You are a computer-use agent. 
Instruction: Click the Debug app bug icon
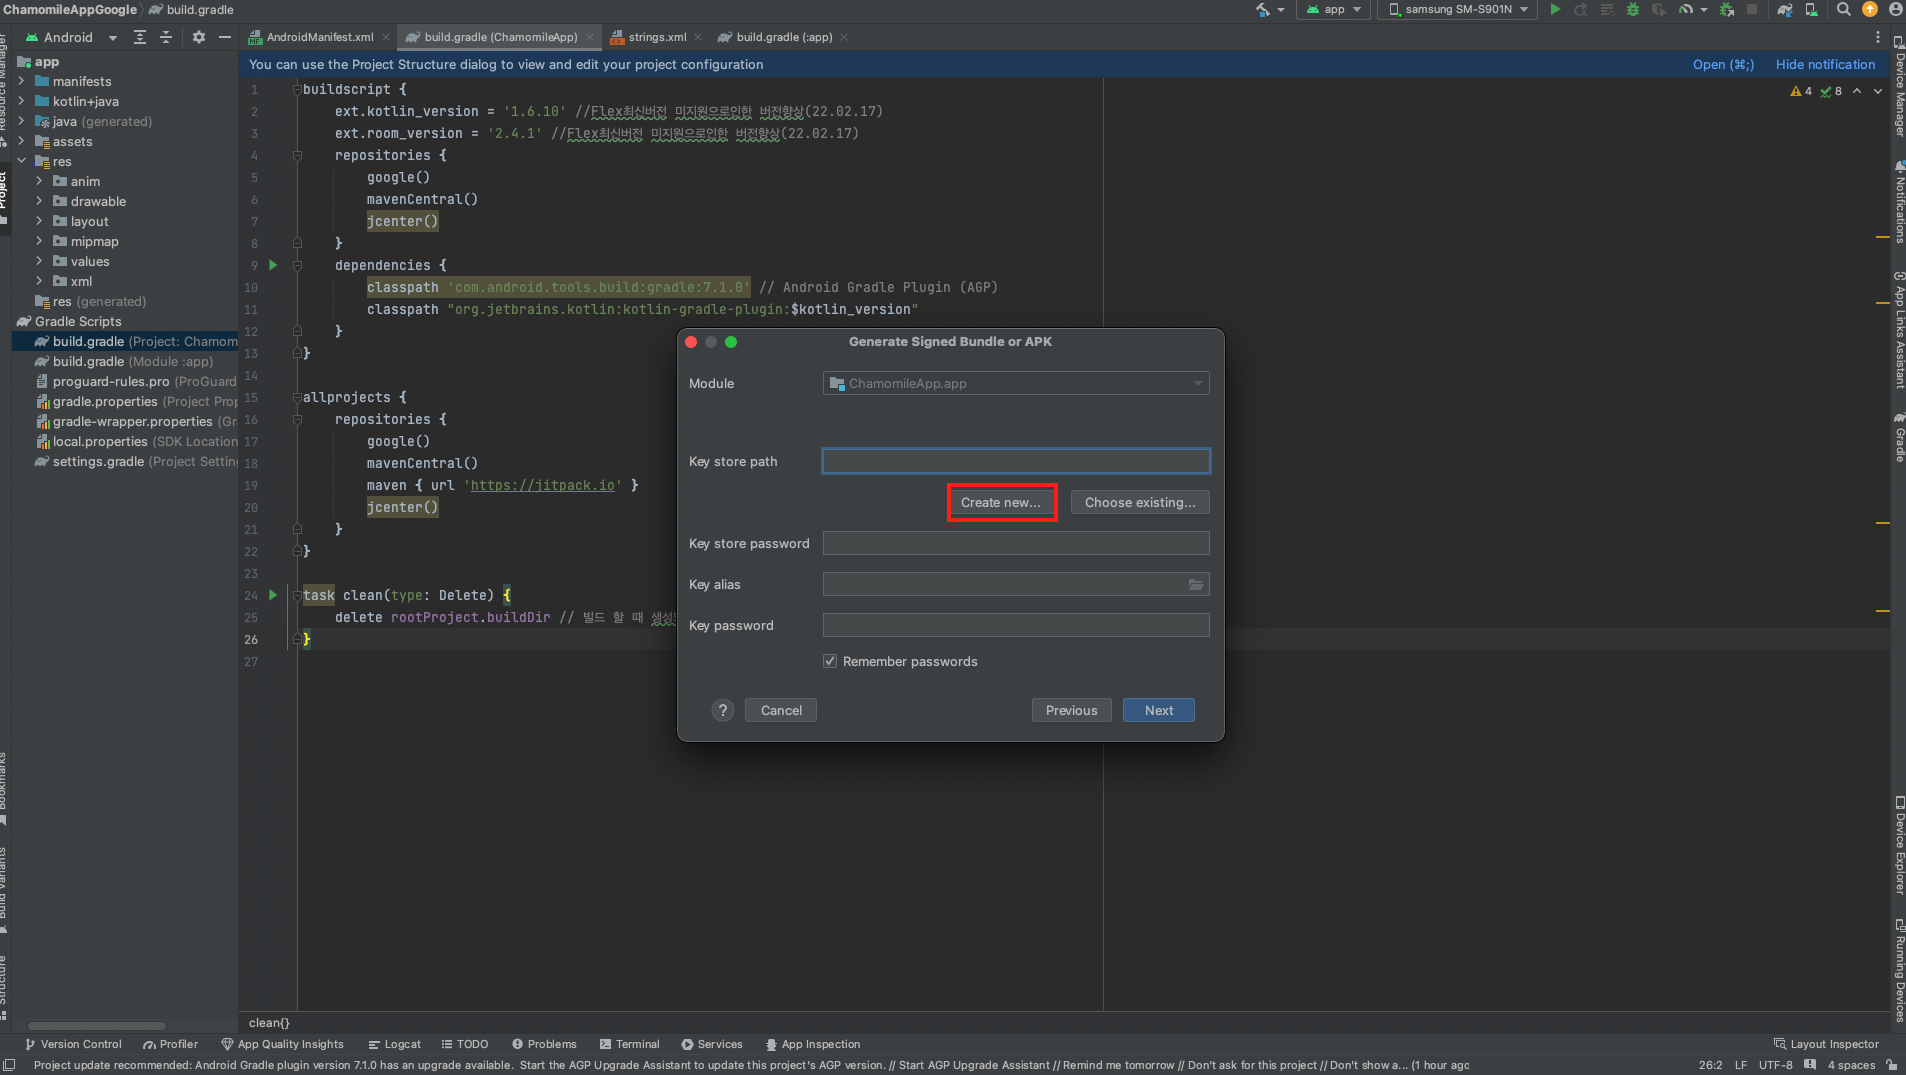(x=1633, y=10)
